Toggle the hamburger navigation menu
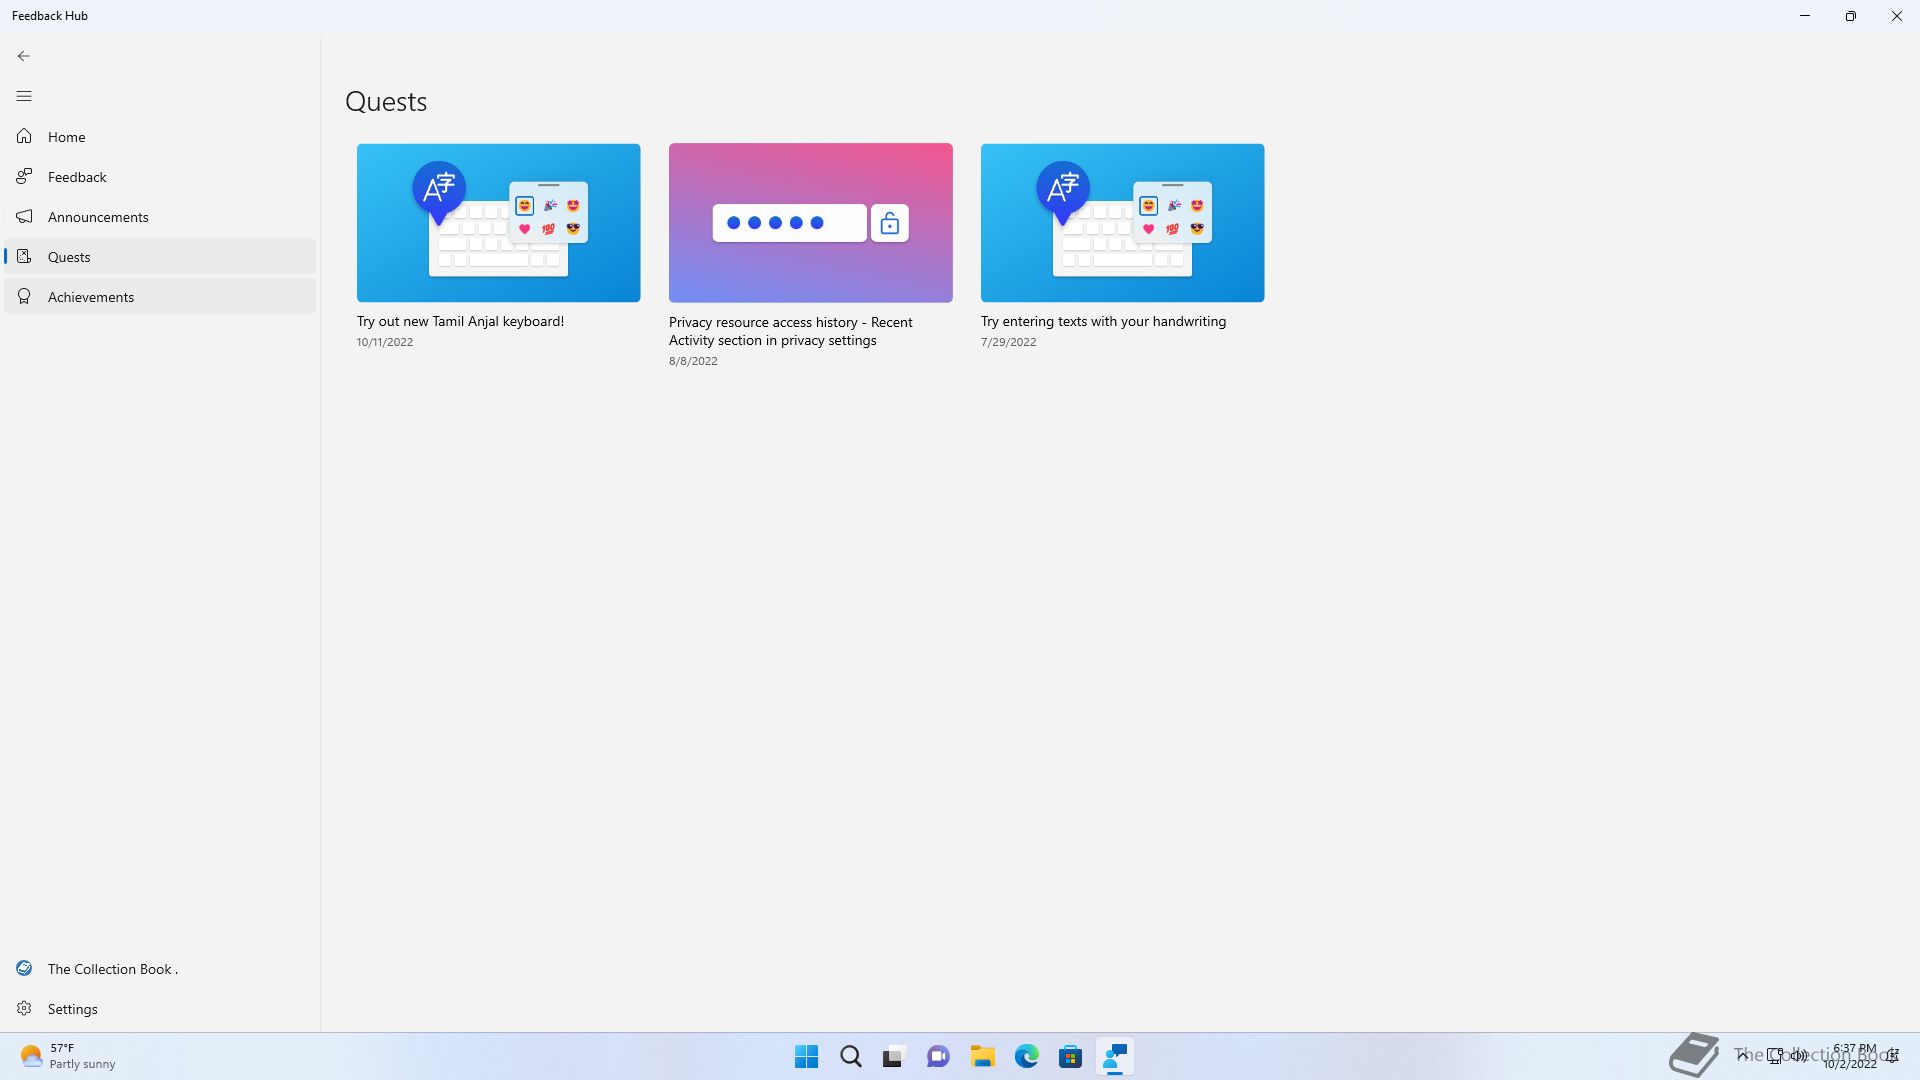Image resolution: width=1920 pixels, height=1080 pixels. [24, 96]
